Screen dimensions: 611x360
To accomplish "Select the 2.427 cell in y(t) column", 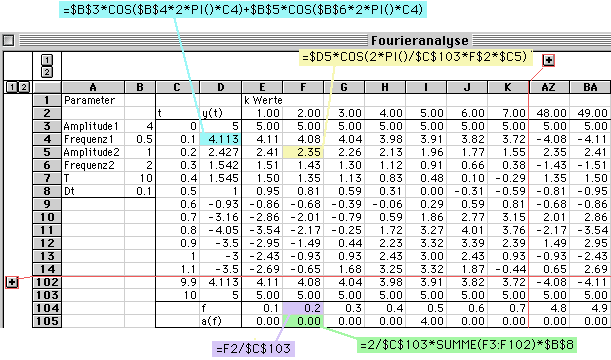I will coord(221,152).
